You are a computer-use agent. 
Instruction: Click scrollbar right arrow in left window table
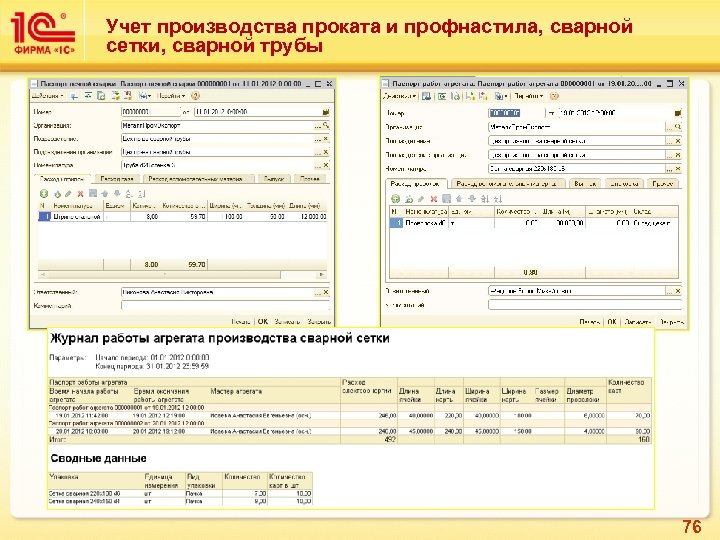click(322, 275)
